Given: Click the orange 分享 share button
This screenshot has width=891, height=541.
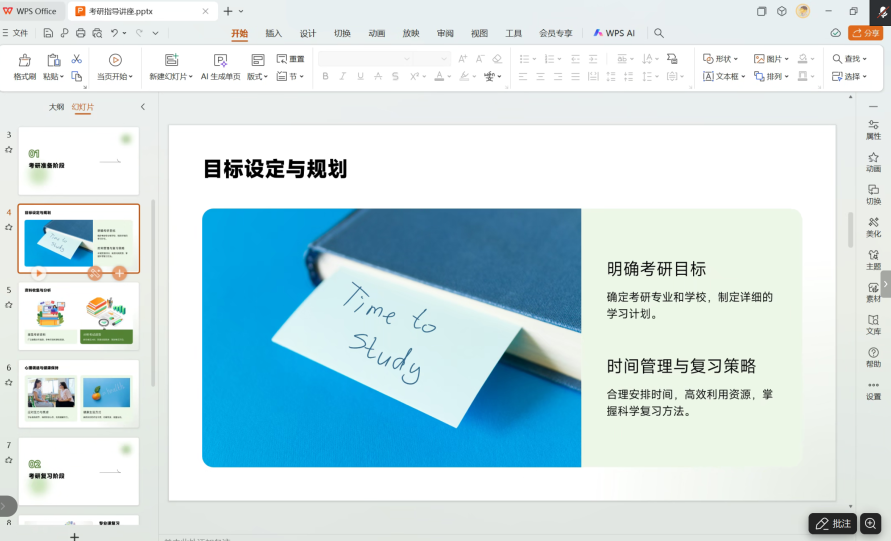Looking at the screenshot, I should pos(866,33).
